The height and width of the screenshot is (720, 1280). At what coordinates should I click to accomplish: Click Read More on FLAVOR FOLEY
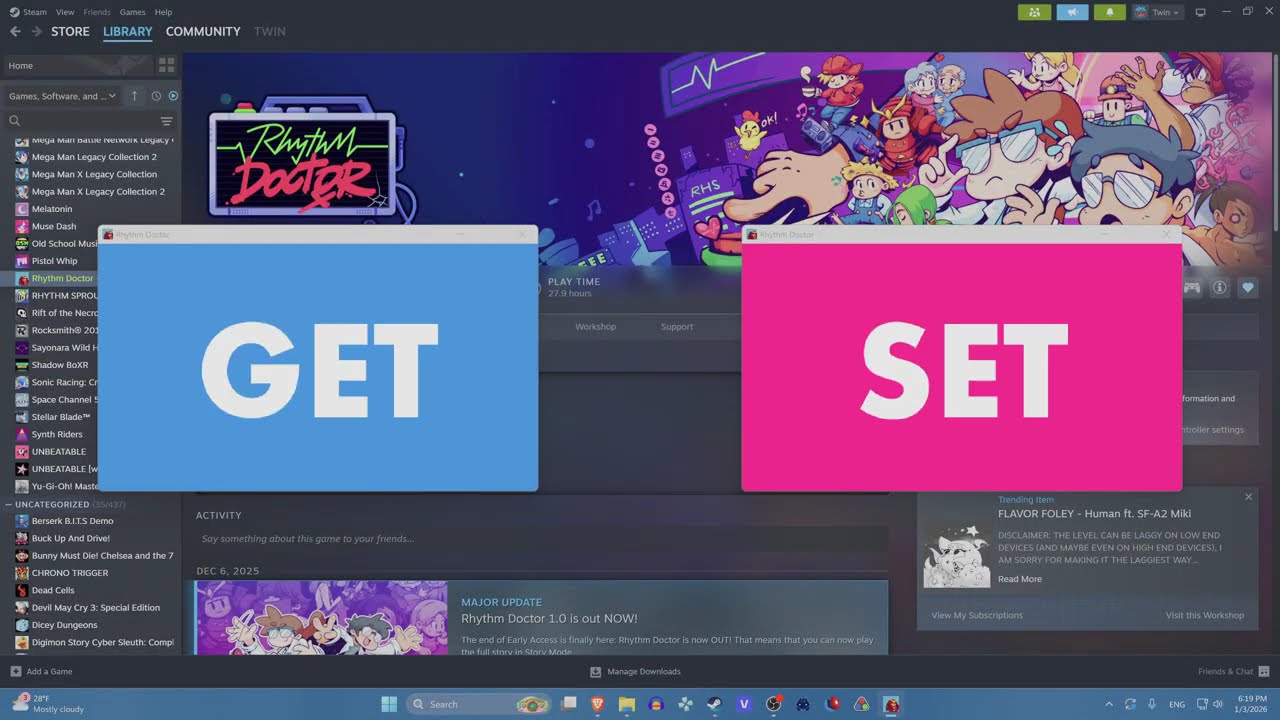point(1020,579)
